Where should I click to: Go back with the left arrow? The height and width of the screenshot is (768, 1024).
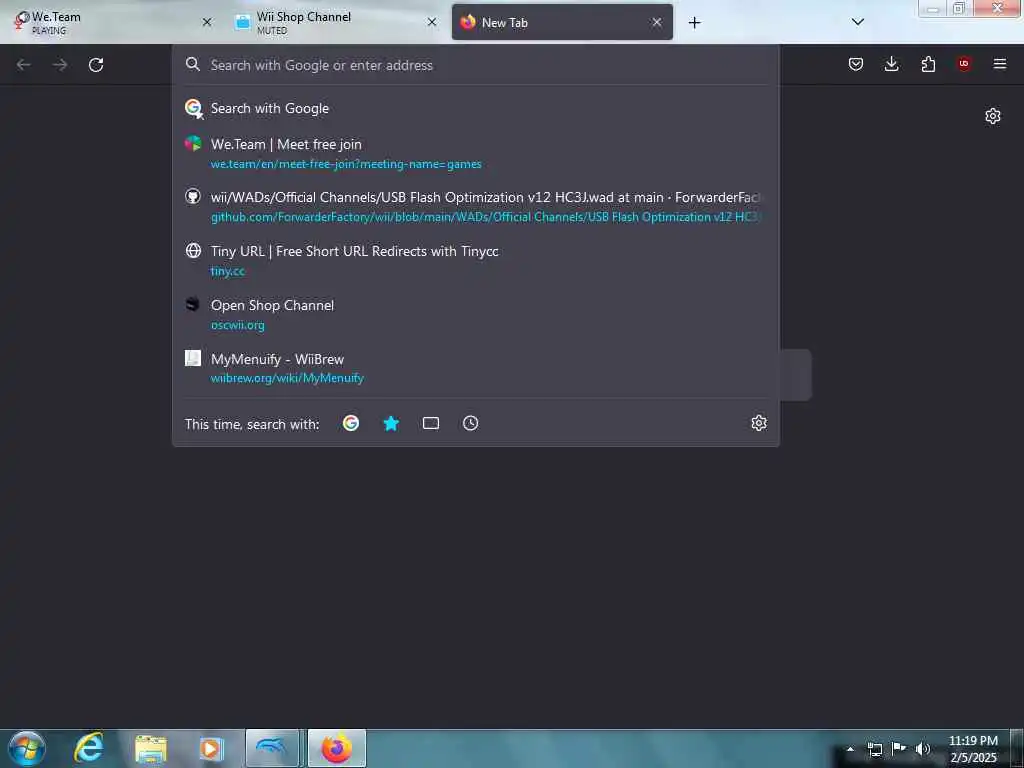[x=24, y=65]
